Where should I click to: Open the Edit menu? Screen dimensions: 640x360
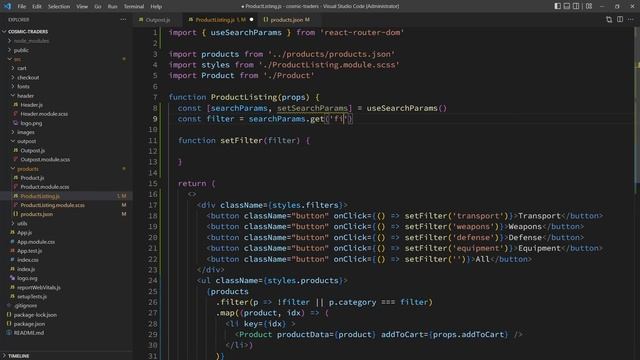click(x=37, y=7)
